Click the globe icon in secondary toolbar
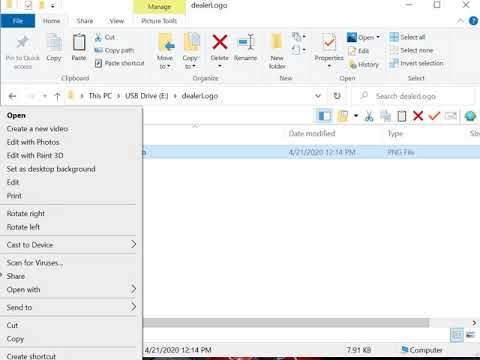This screenshot has width=480, height=360. pyautogui.click(x=470, y=116)
